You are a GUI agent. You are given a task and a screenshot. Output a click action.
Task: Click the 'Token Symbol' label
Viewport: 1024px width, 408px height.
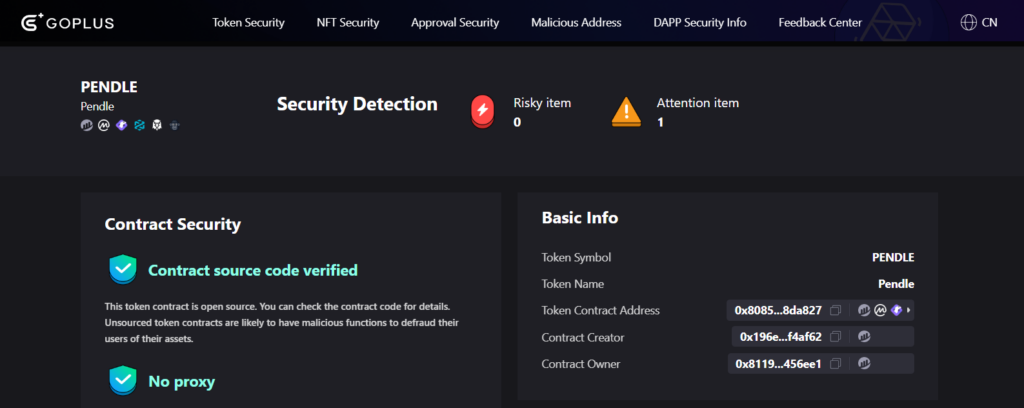577,257
